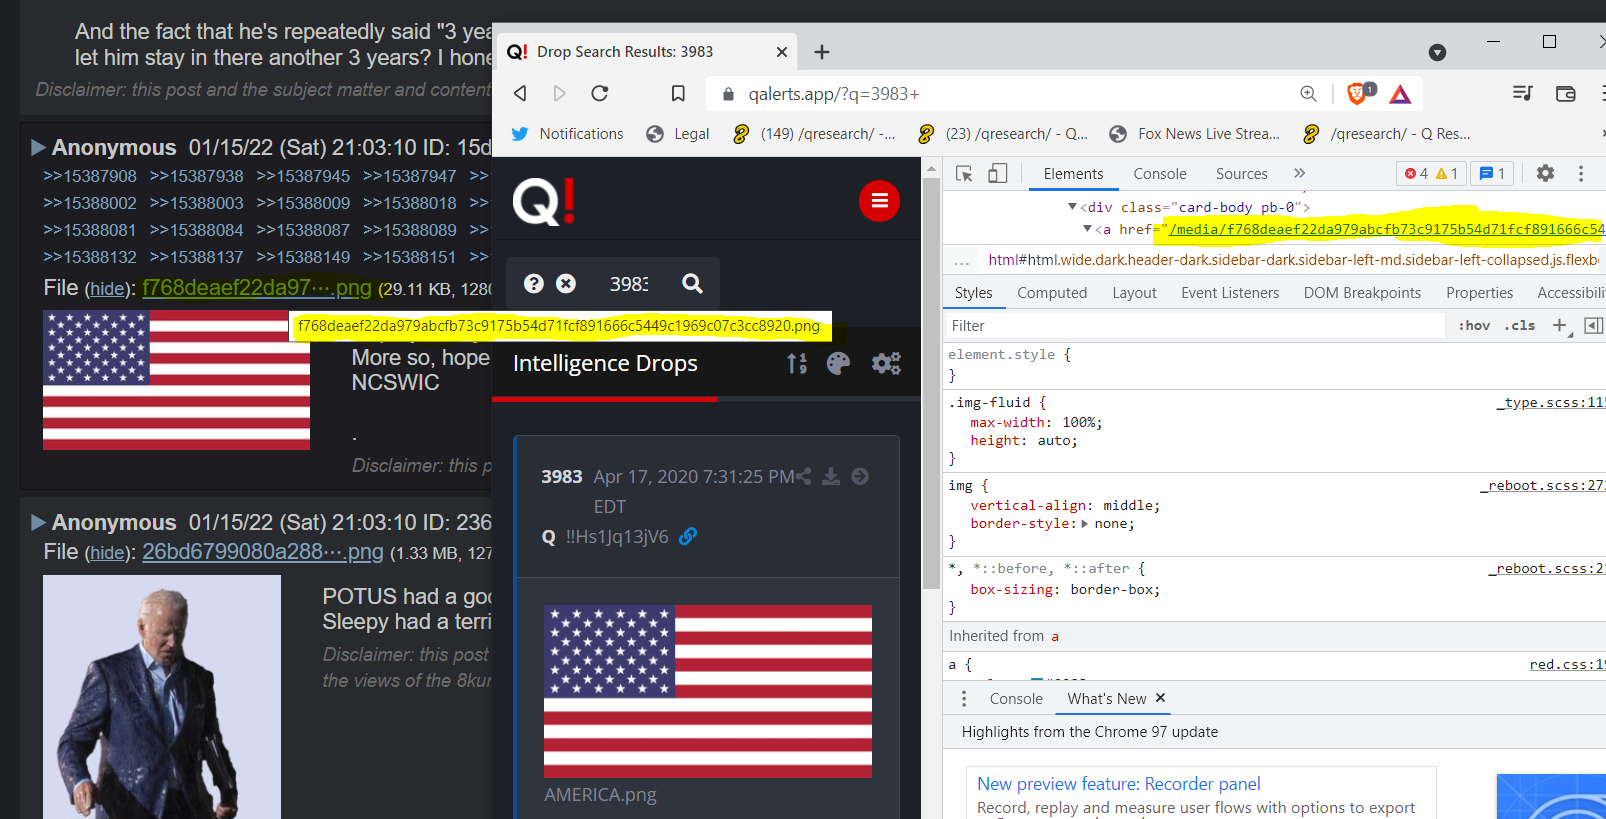This screenshot has width=1606, height=819.
Task: Open _type.scss source link
Action: (x=1550, y=403)
